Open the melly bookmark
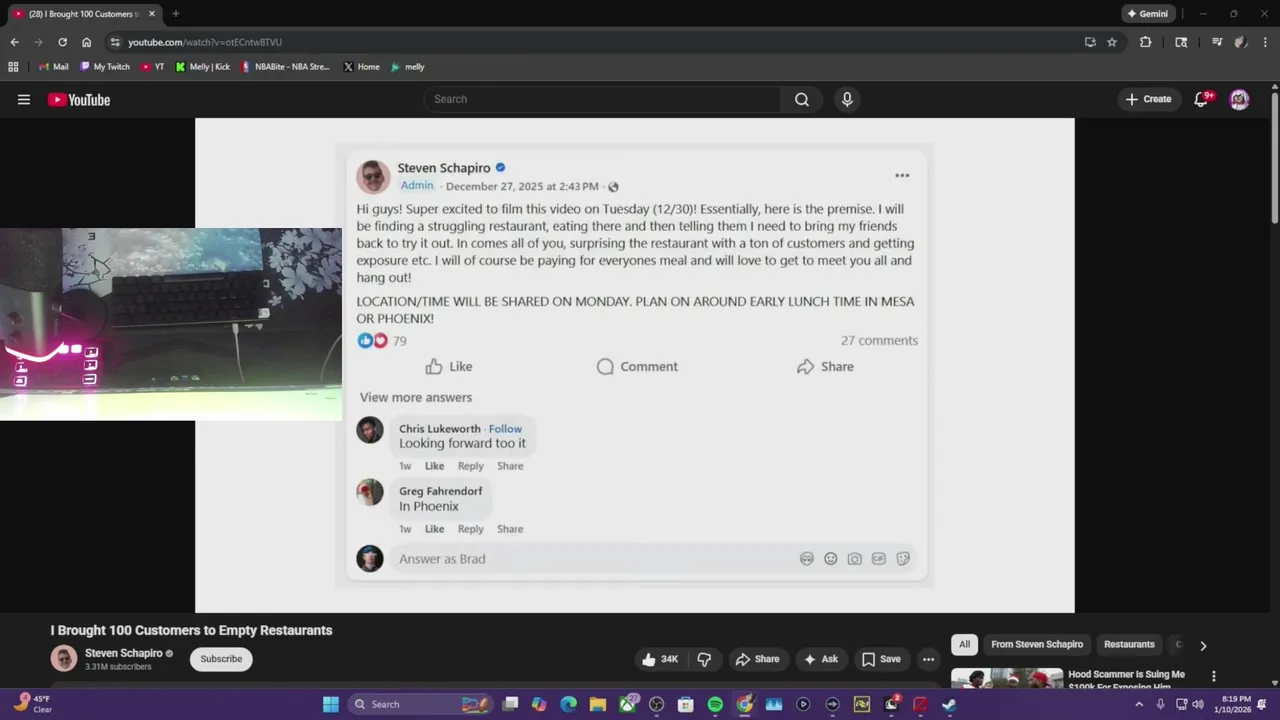 click(407, 67)
